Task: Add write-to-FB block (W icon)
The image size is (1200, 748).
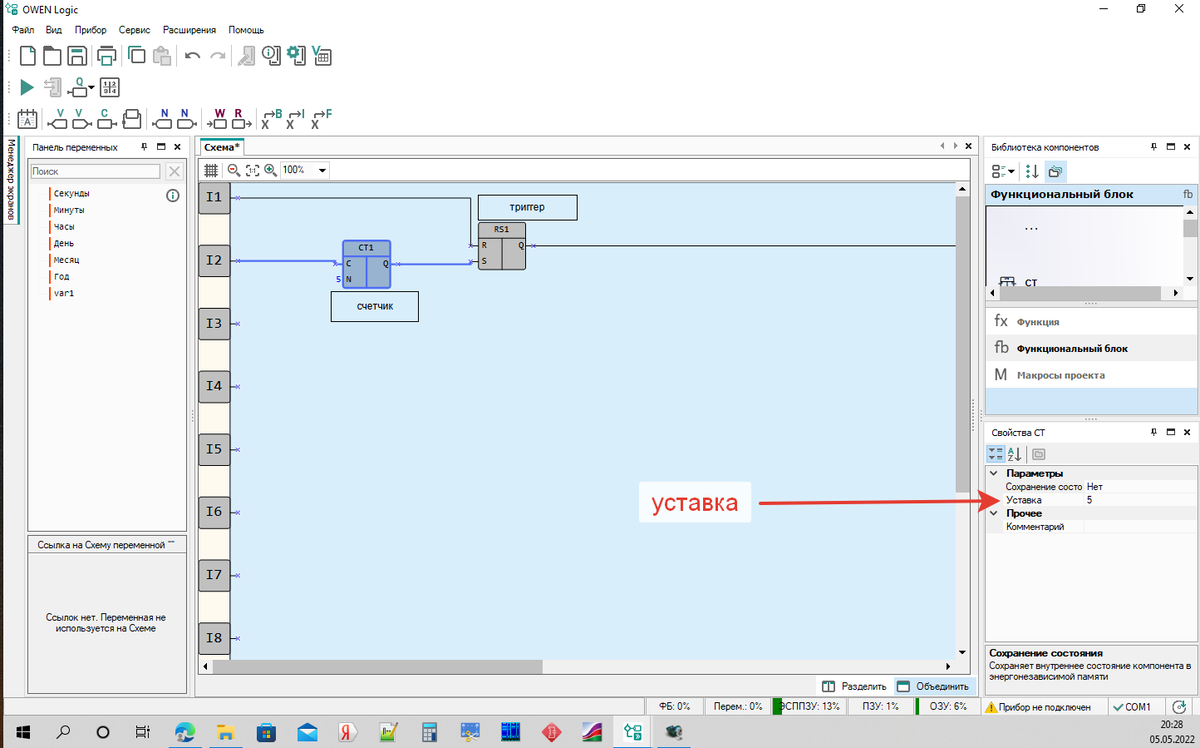Action: pos(218,119)
